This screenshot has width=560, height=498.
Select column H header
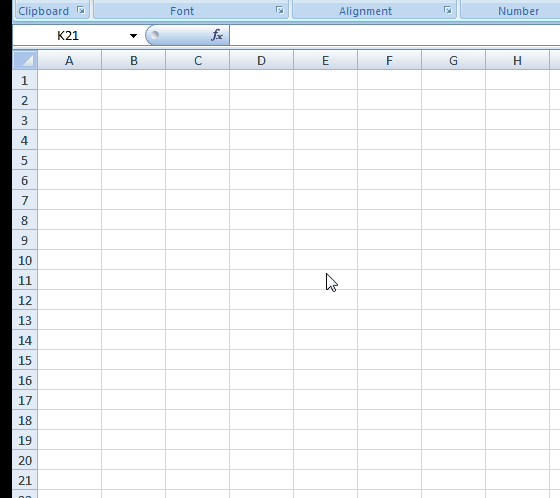pos(518,60)
